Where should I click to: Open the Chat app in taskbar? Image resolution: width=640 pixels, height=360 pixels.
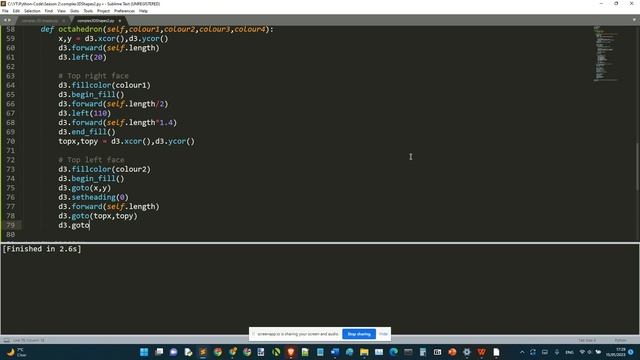click(173, 352)
